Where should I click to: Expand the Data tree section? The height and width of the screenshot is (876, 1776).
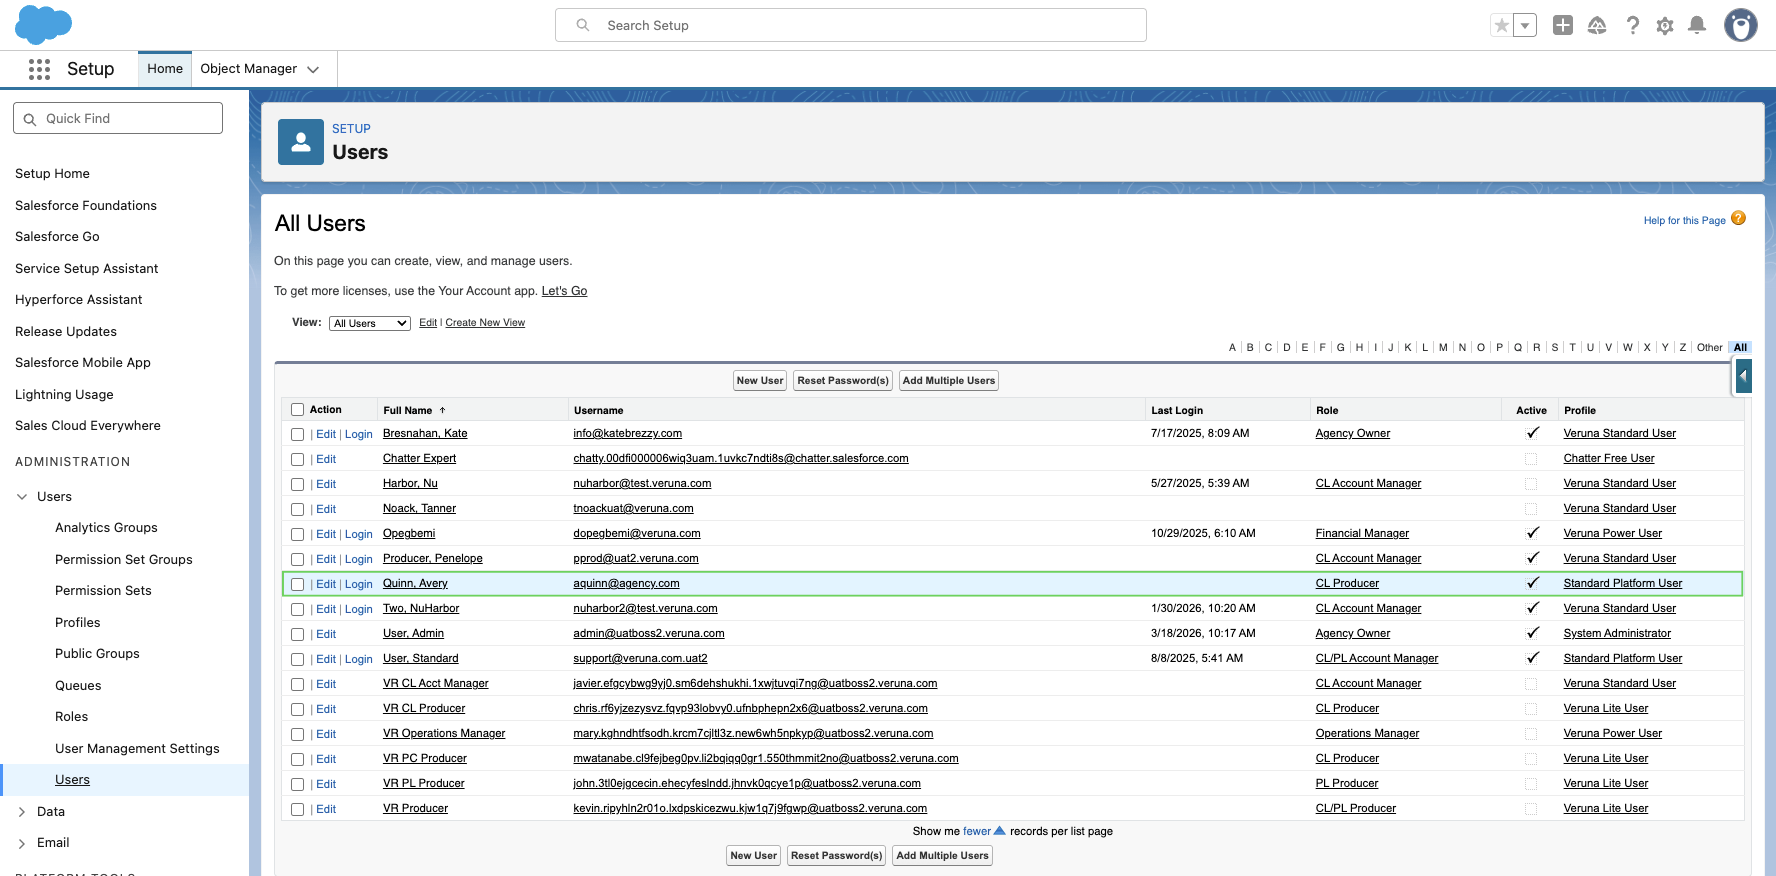click(x=22, y=812)
